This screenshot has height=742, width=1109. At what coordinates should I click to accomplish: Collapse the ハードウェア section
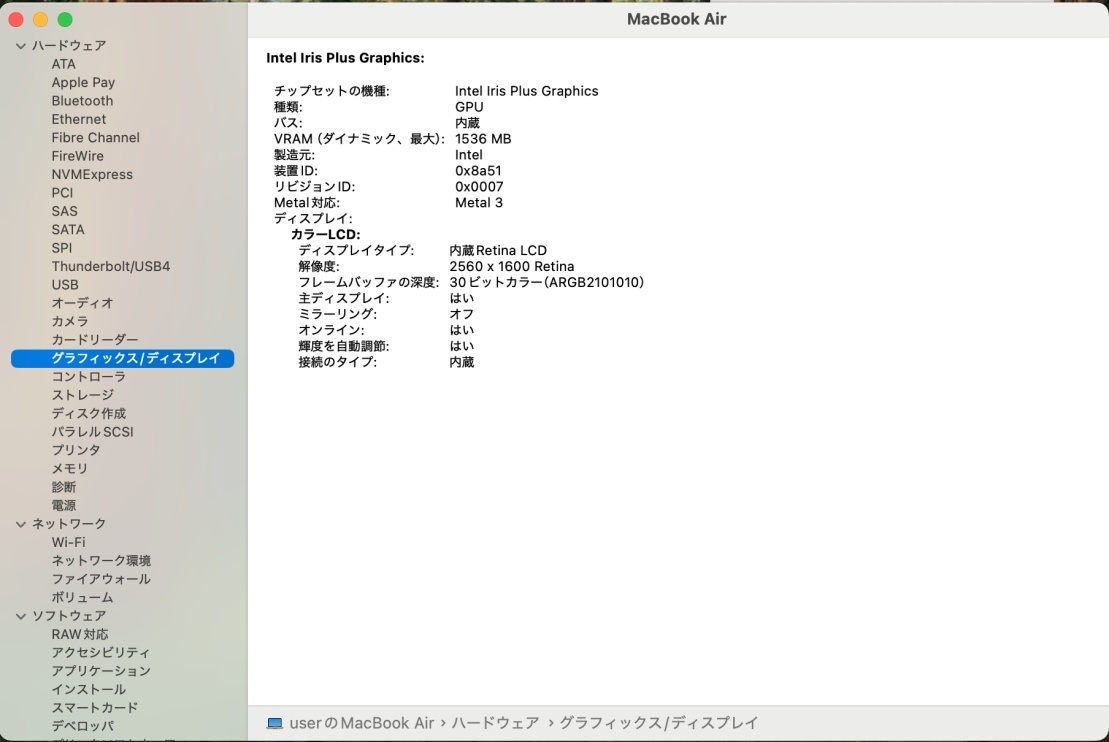pos(19,45)
